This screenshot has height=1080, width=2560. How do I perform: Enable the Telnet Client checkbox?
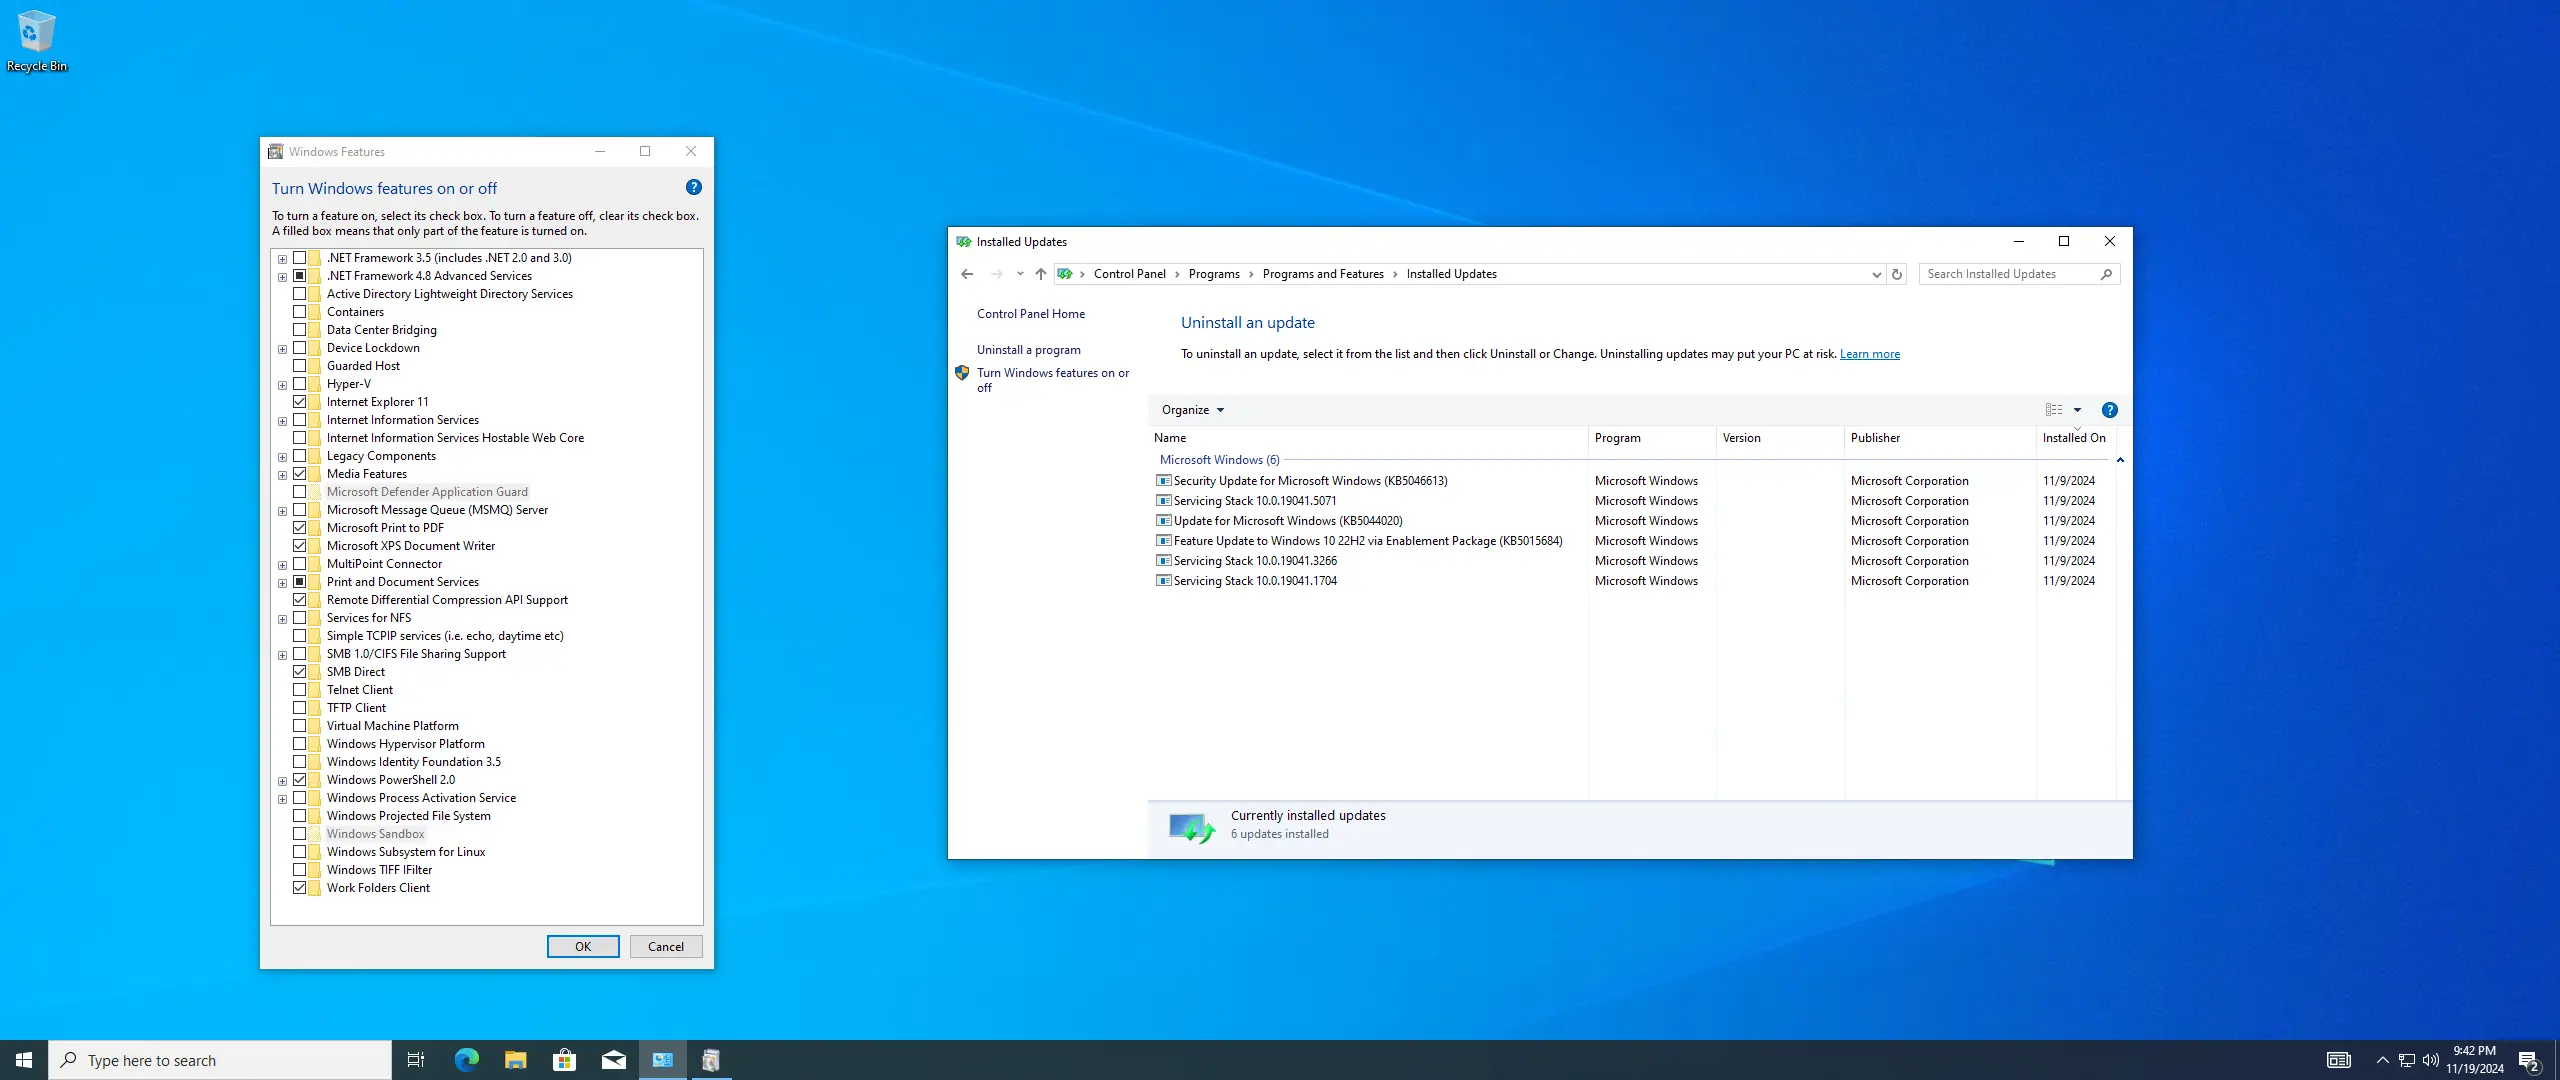(299, 690)
